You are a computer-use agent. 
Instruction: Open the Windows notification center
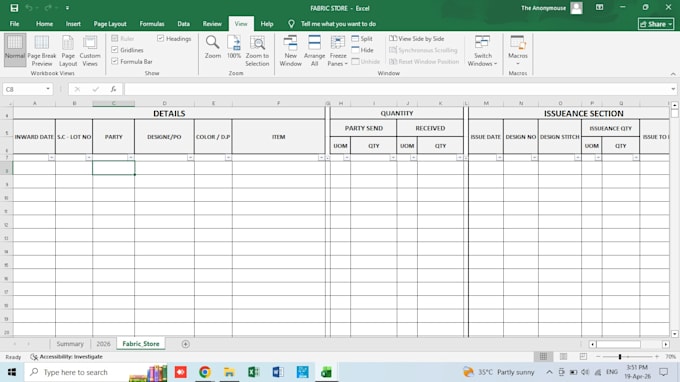tap(664, 372)
